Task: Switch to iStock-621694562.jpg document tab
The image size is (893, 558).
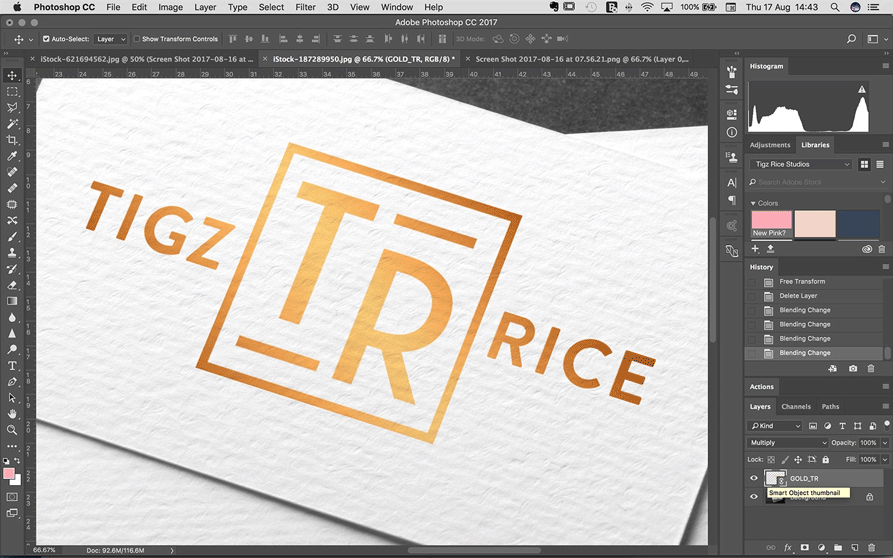Action: 146,59
